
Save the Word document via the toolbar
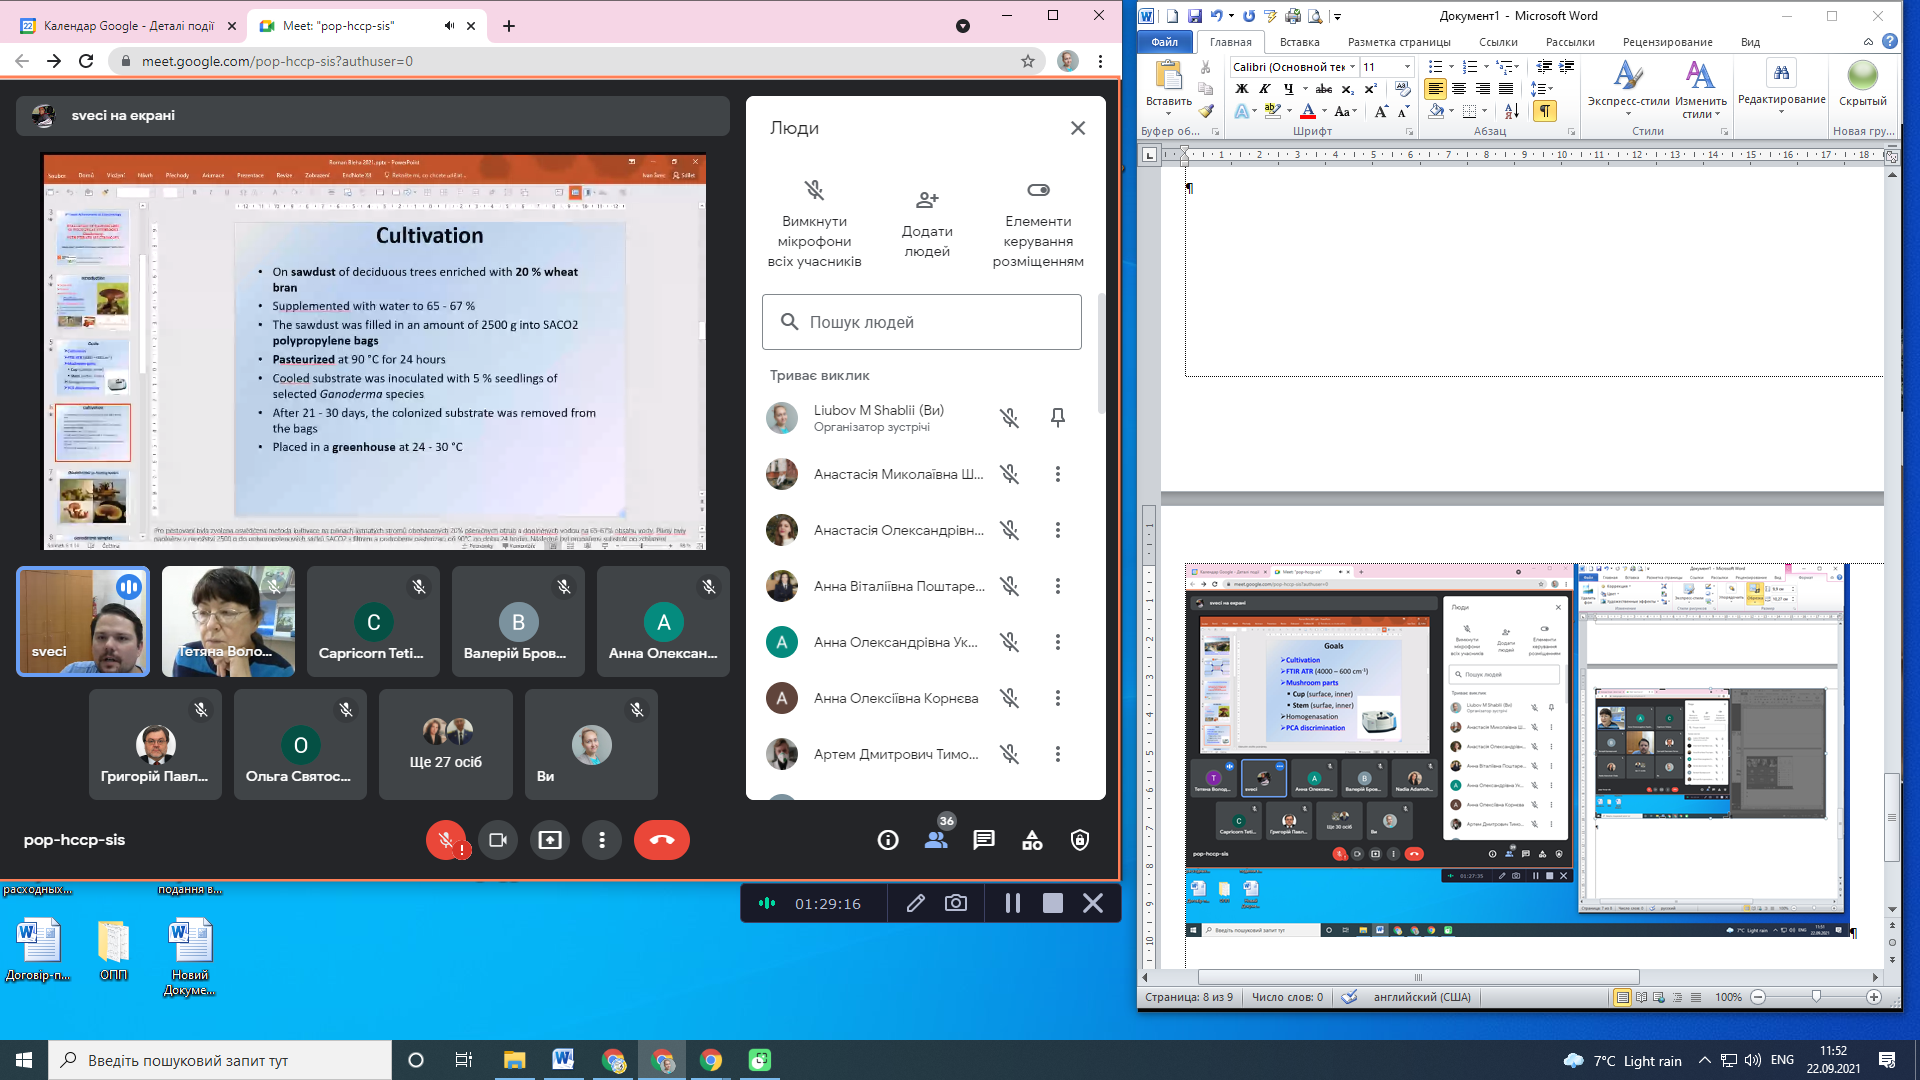tap(1194, 16)
